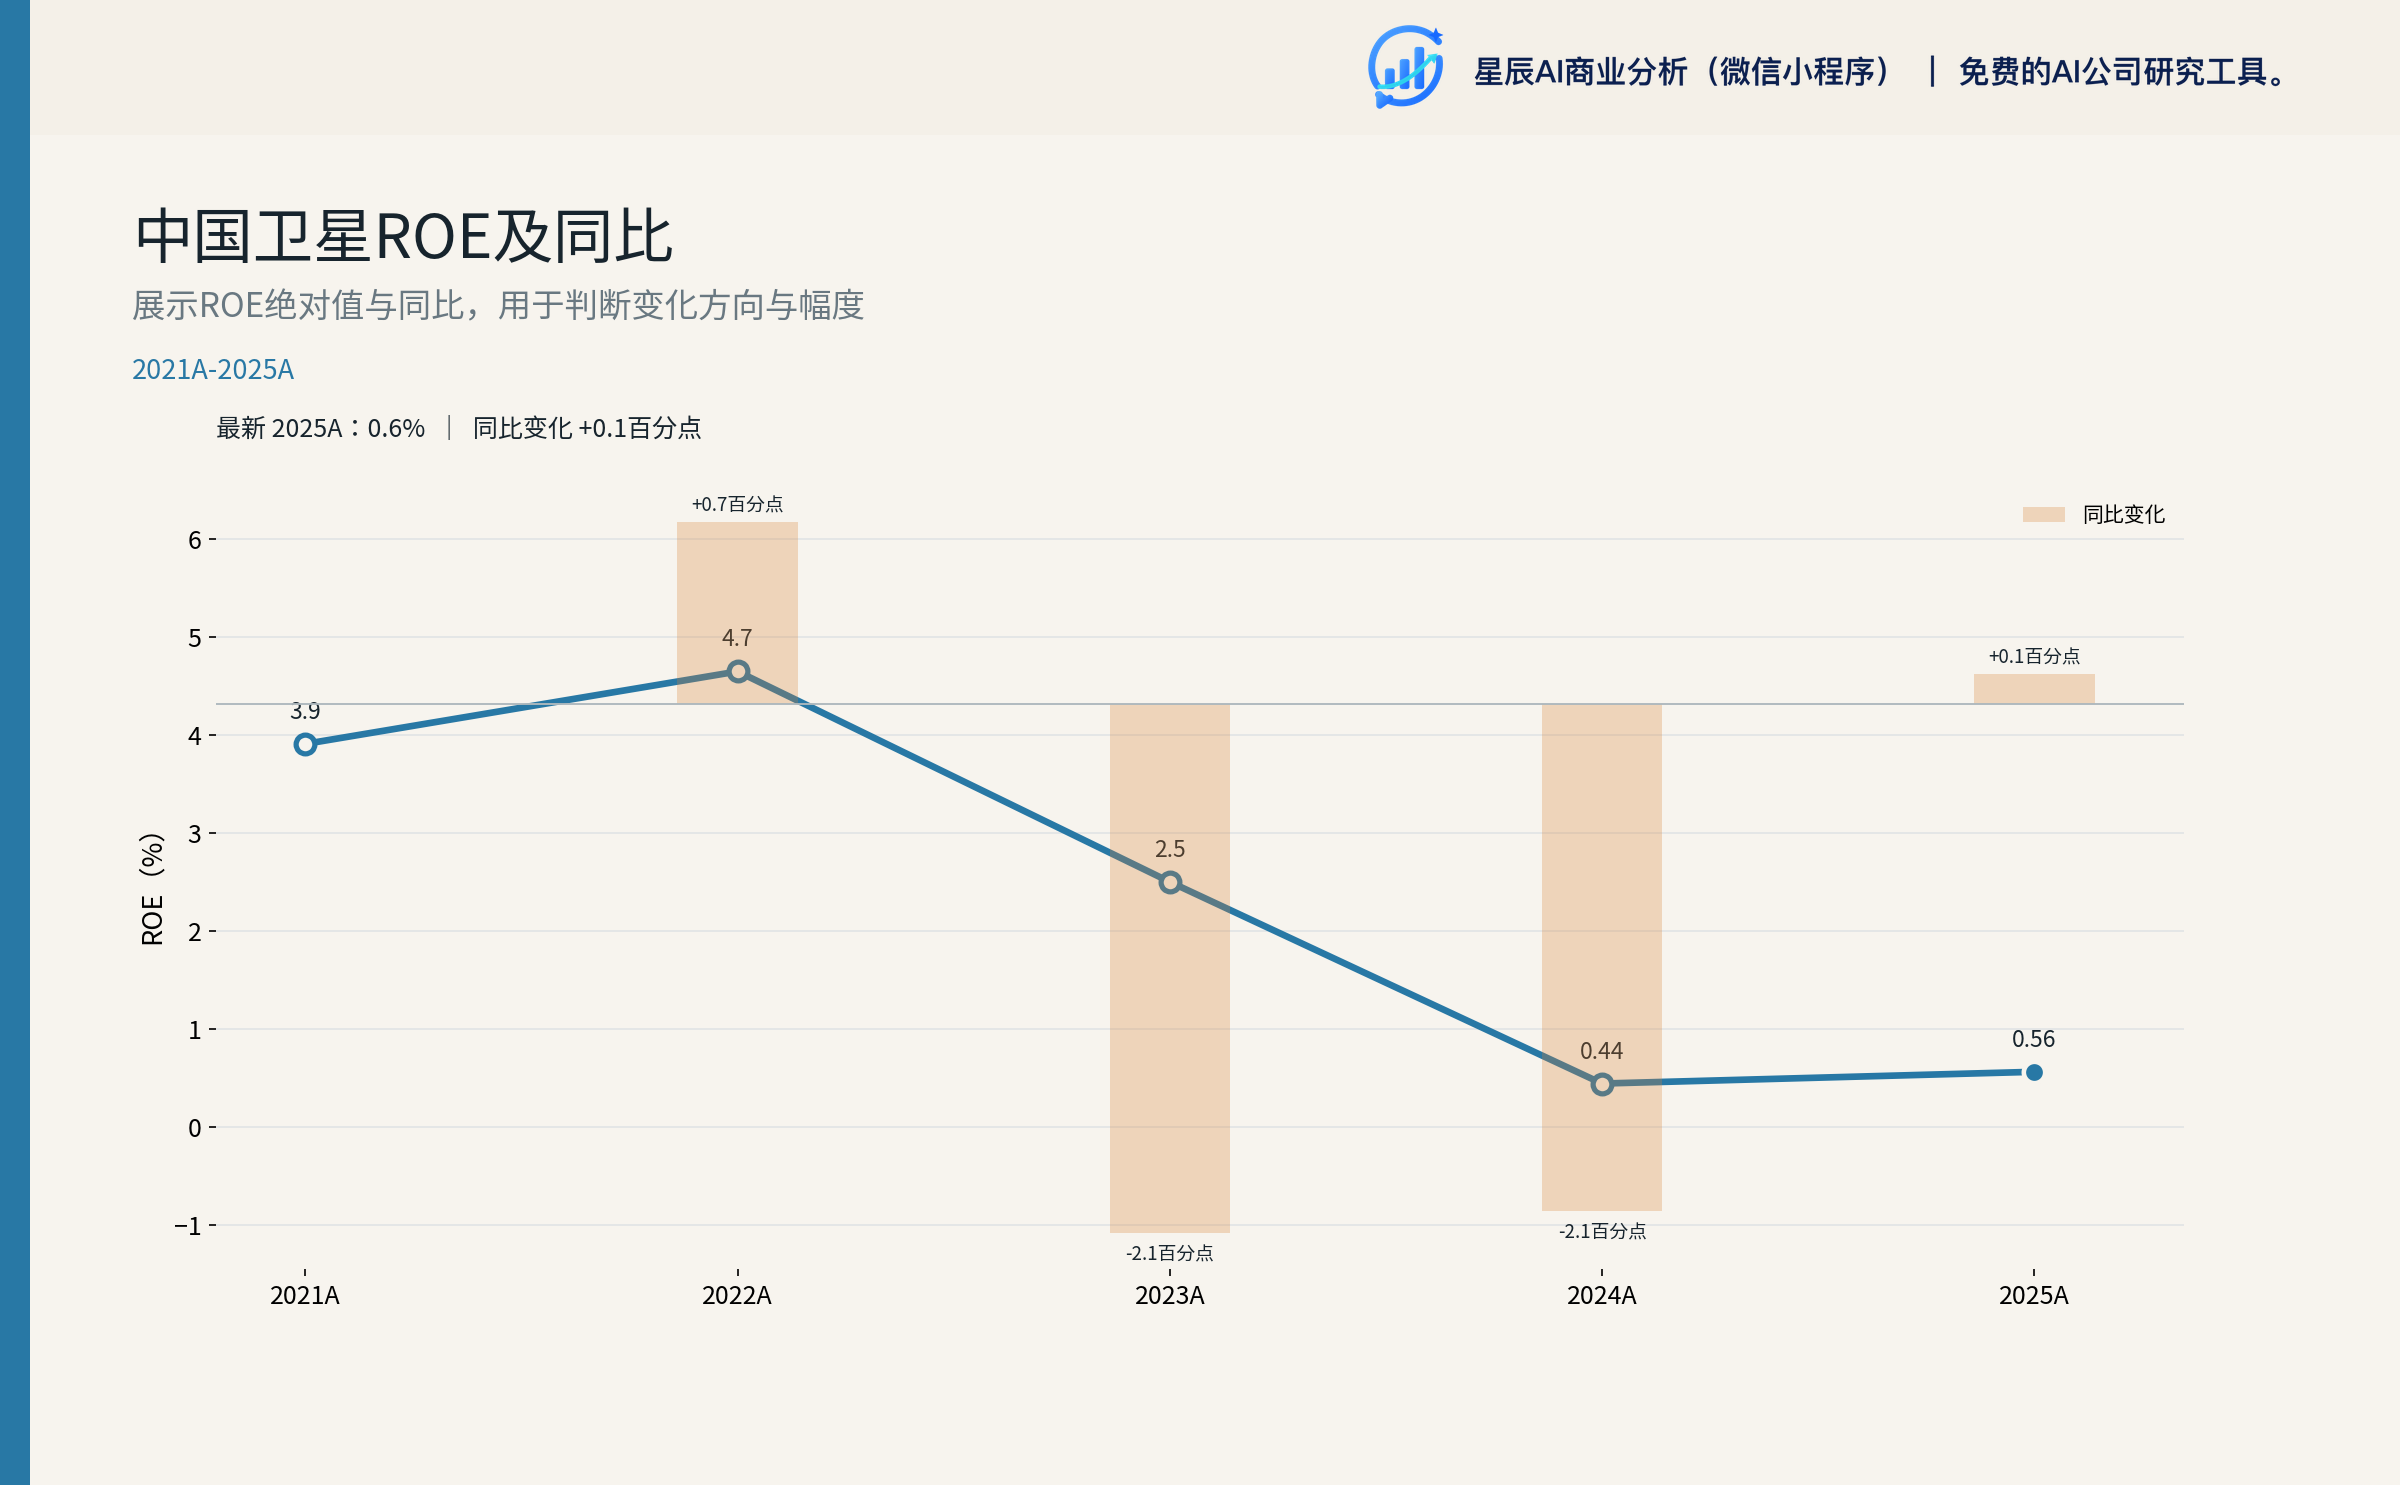
Task: Click the 3.9 value label
Action: [305, 711]
